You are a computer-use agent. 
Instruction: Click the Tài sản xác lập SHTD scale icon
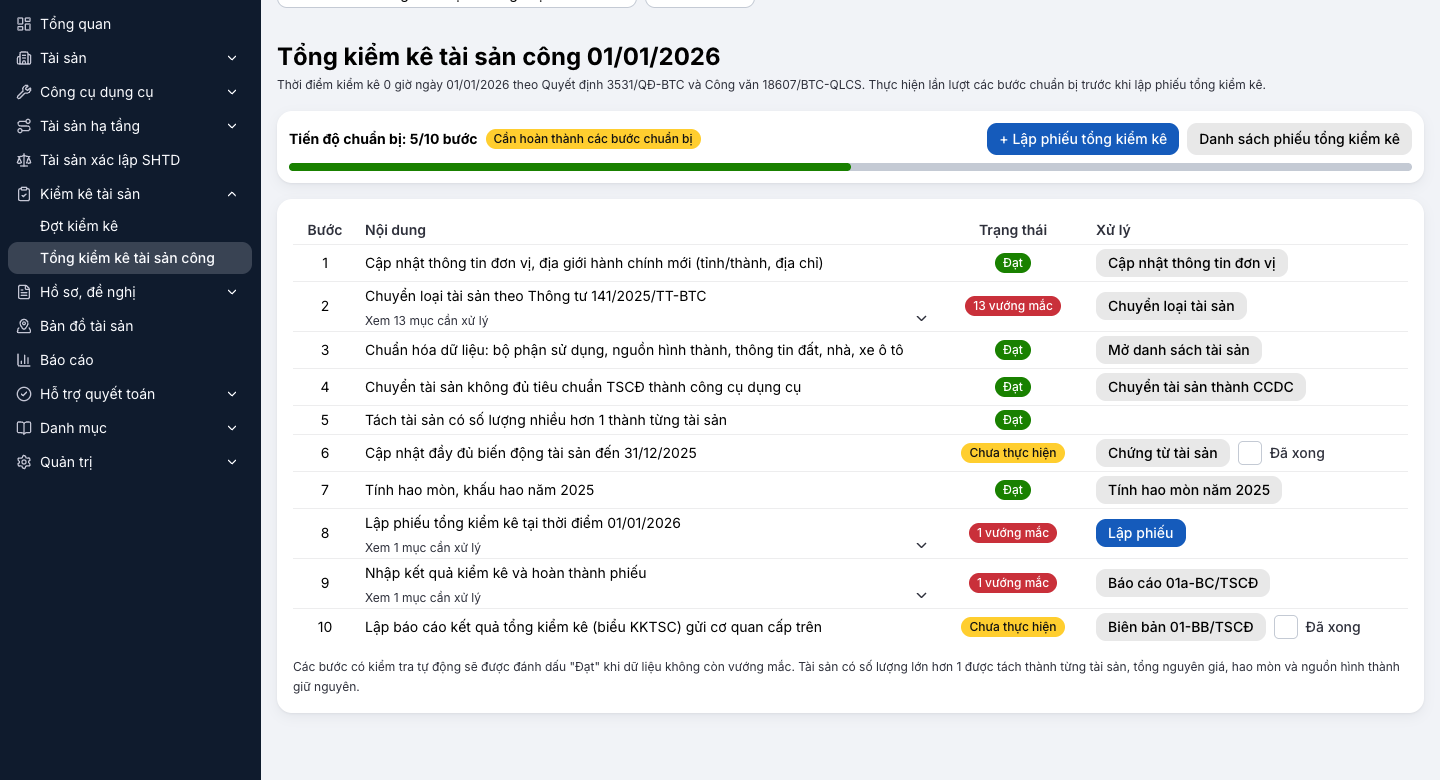point(24,160)
